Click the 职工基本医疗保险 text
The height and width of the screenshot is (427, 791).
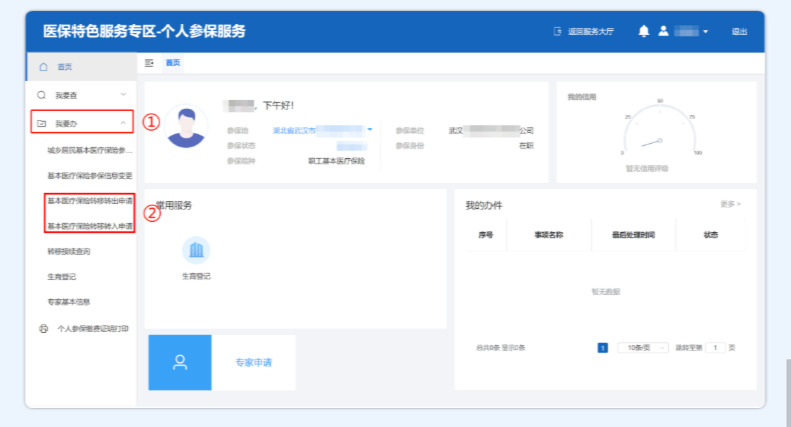coord(336,161)
